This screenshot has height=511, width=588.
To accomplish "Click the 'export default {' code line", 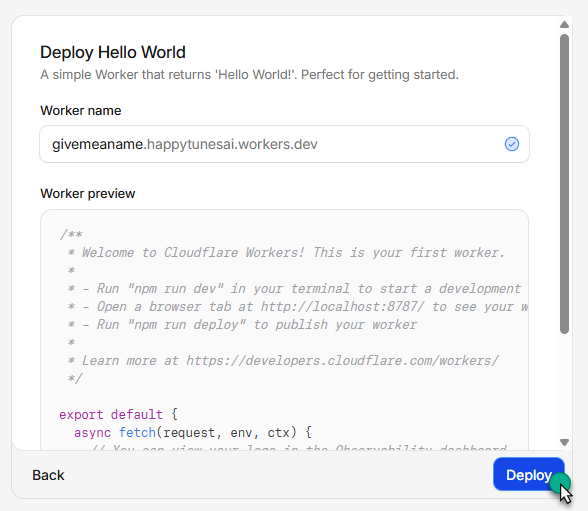I will 118,414.
